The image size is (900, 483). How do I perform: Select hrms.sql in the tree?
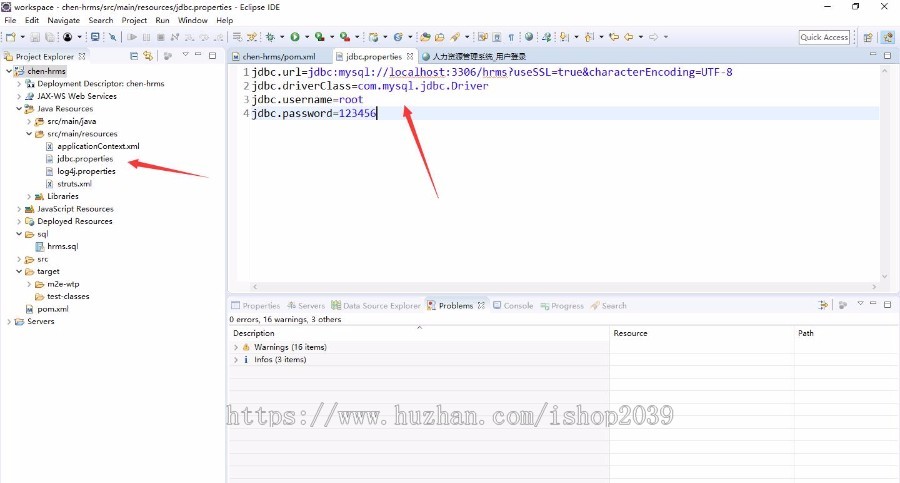click(63, 246)
